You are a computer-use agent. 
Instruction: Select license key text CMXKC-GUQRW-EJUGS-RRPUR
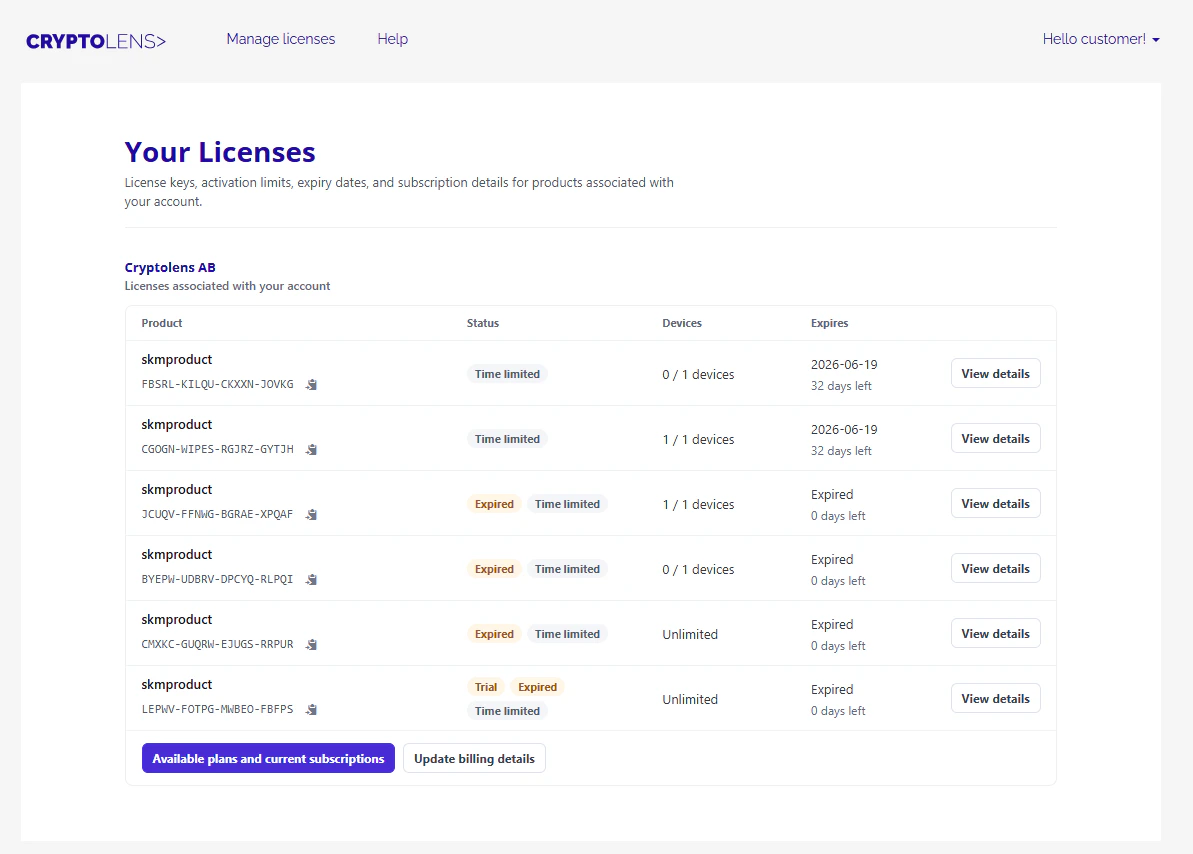pyautogui.click(x=218, y=645)
